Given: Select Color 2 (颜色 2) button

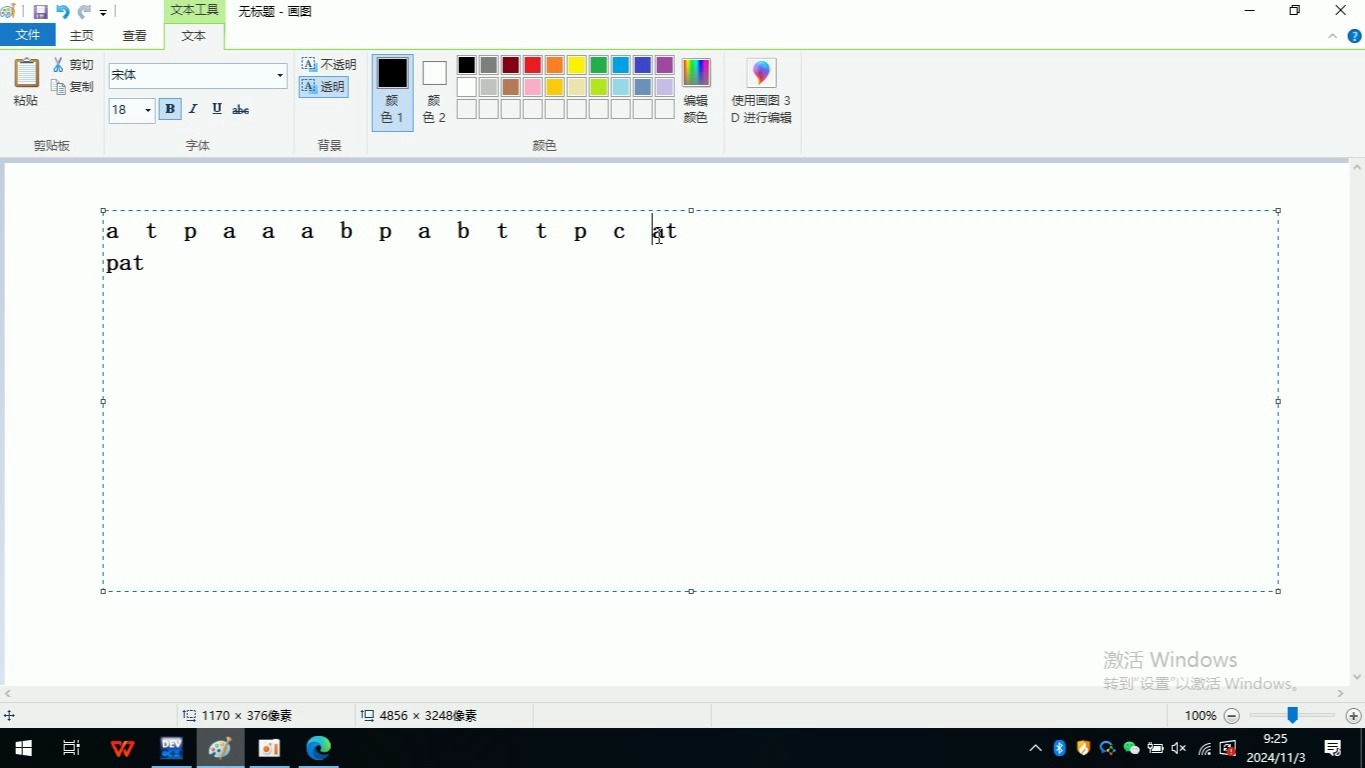Looking at the screenshot, I should coord(434,92).
